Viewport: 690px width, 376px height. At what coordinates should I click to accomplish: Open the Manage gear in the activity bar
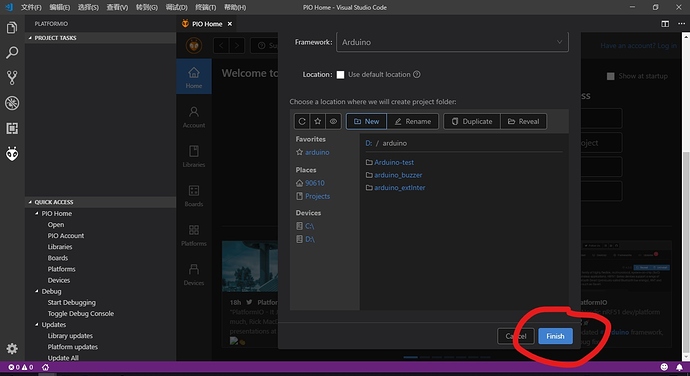[12, 349]
